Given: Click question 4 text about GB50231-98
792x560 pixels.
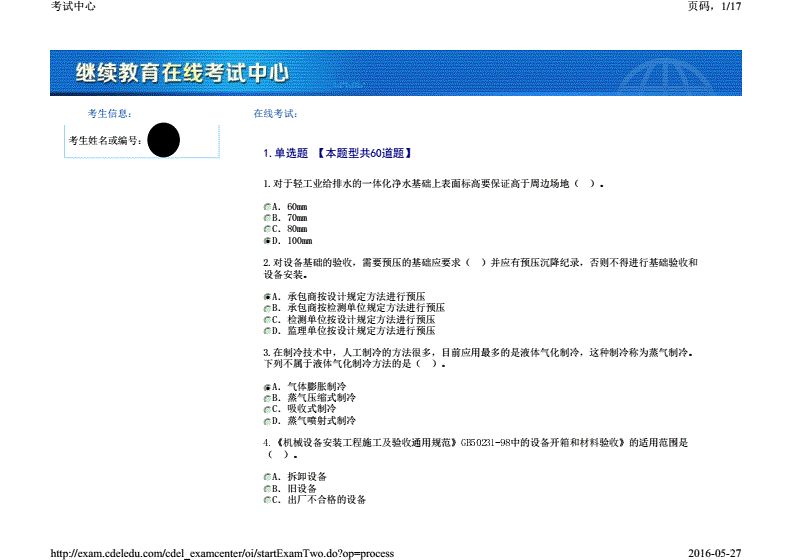Looking at the screenshot, I should [475, 448].
